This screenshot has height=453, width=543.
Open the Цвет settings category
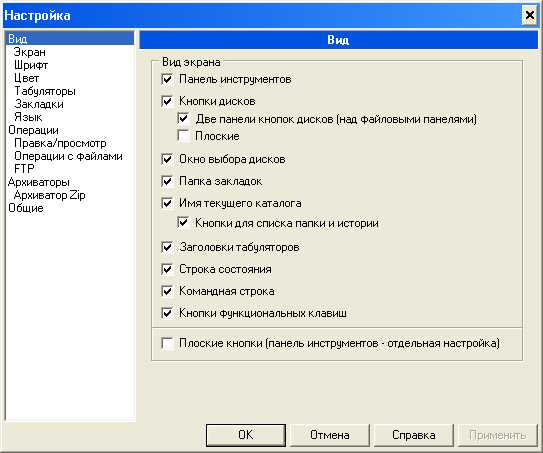[x=26, y=78]
